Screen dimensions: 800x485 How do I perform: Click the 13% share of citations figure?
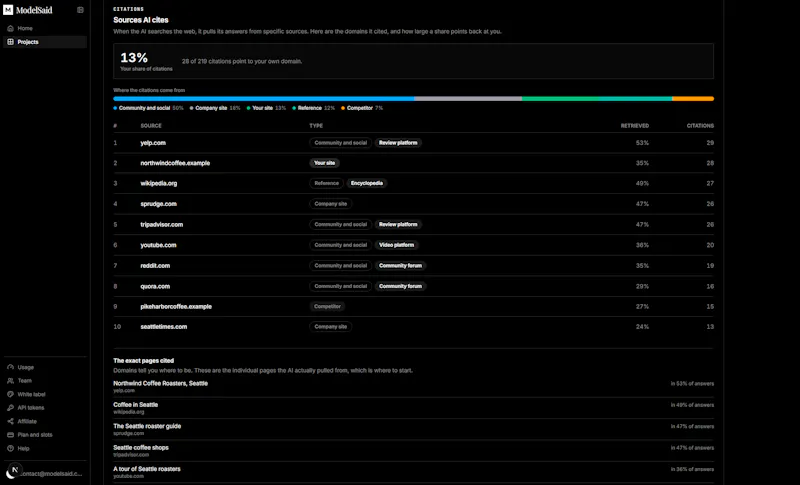tap(134, 58)
